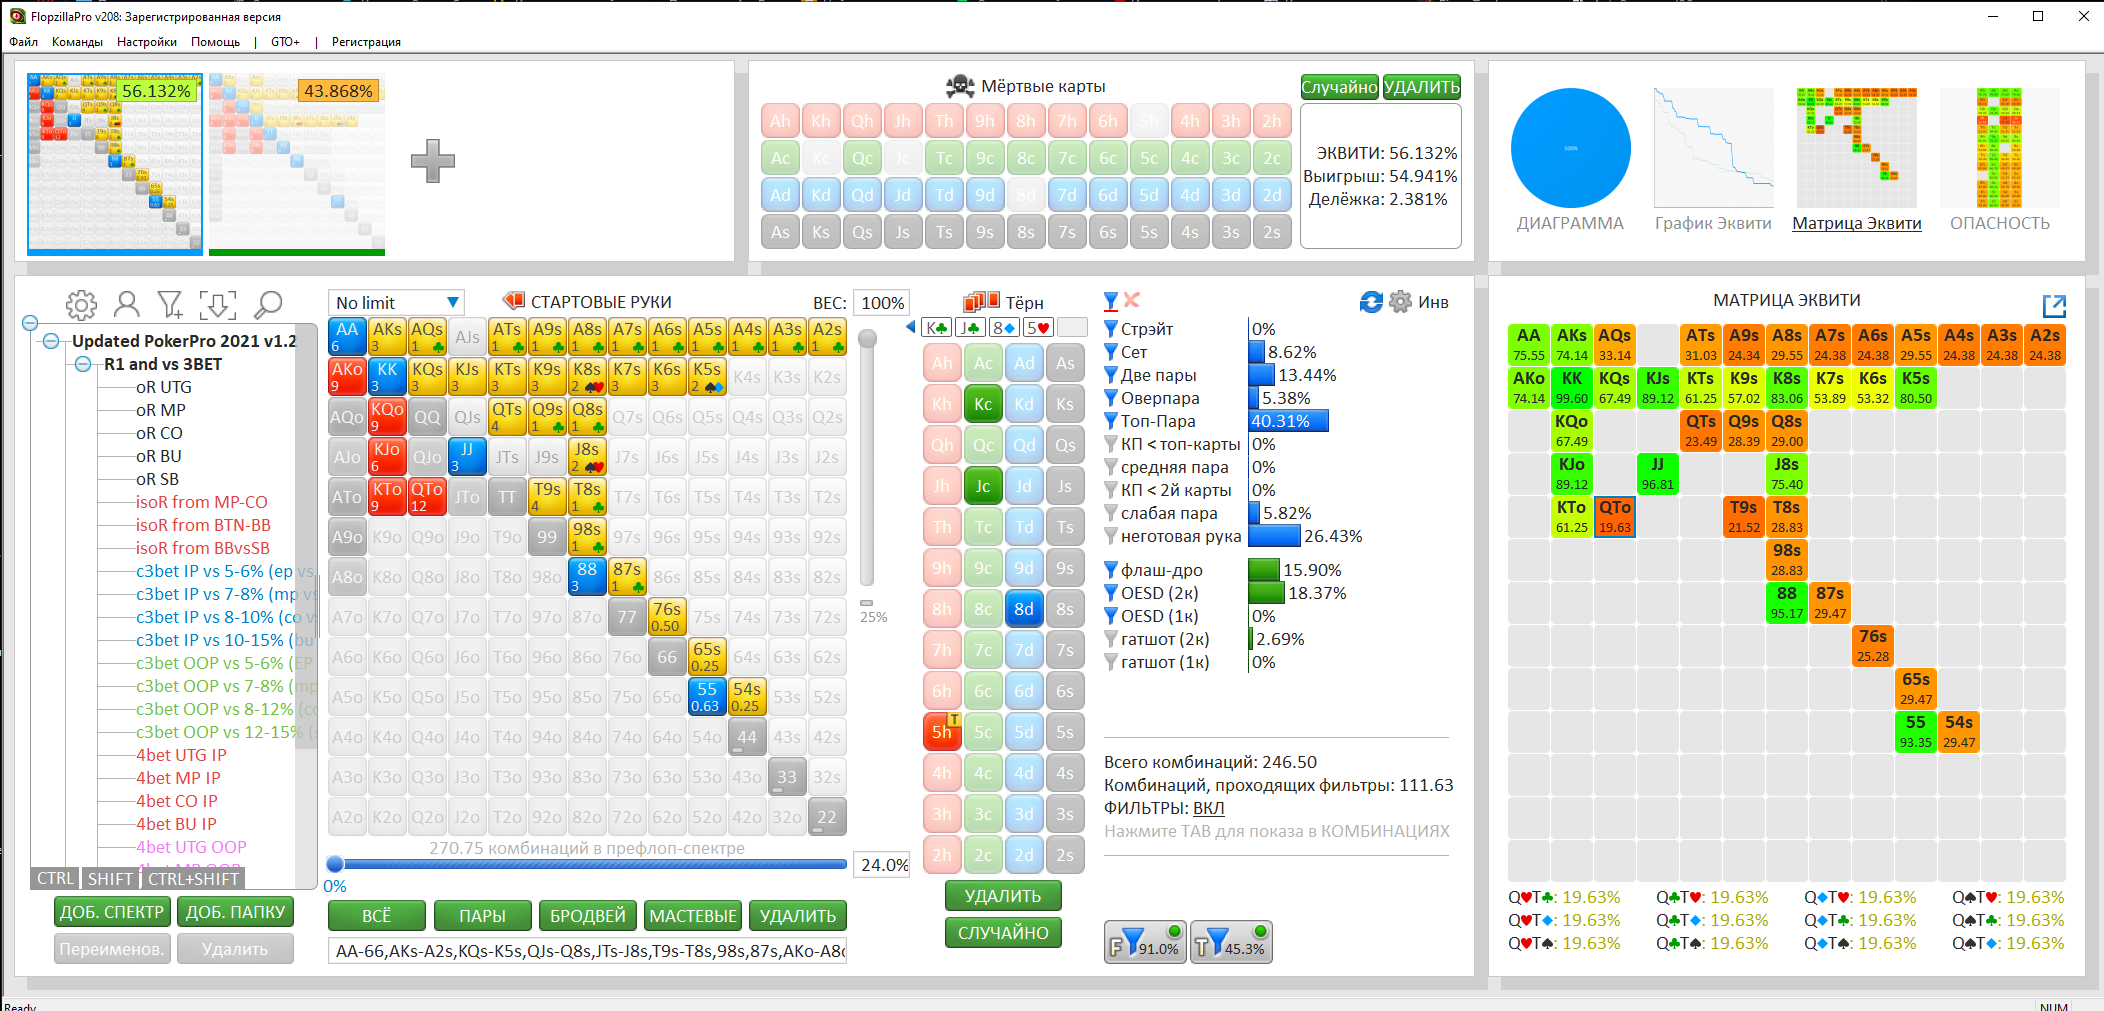Toggle the Сет filter funnel
The image size is (2104, 1011).
pyautogui.click(x=1110, y=352)
